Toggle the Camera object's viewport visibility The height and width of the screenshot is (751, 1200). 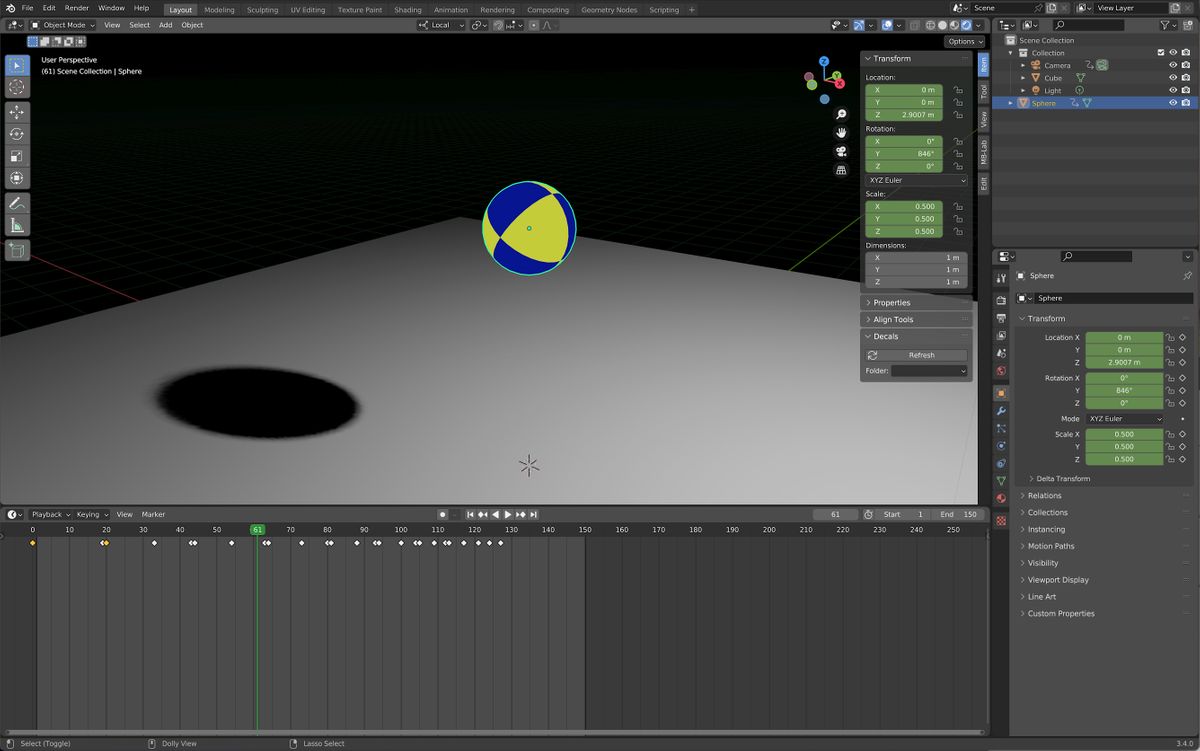point(1173,64)
